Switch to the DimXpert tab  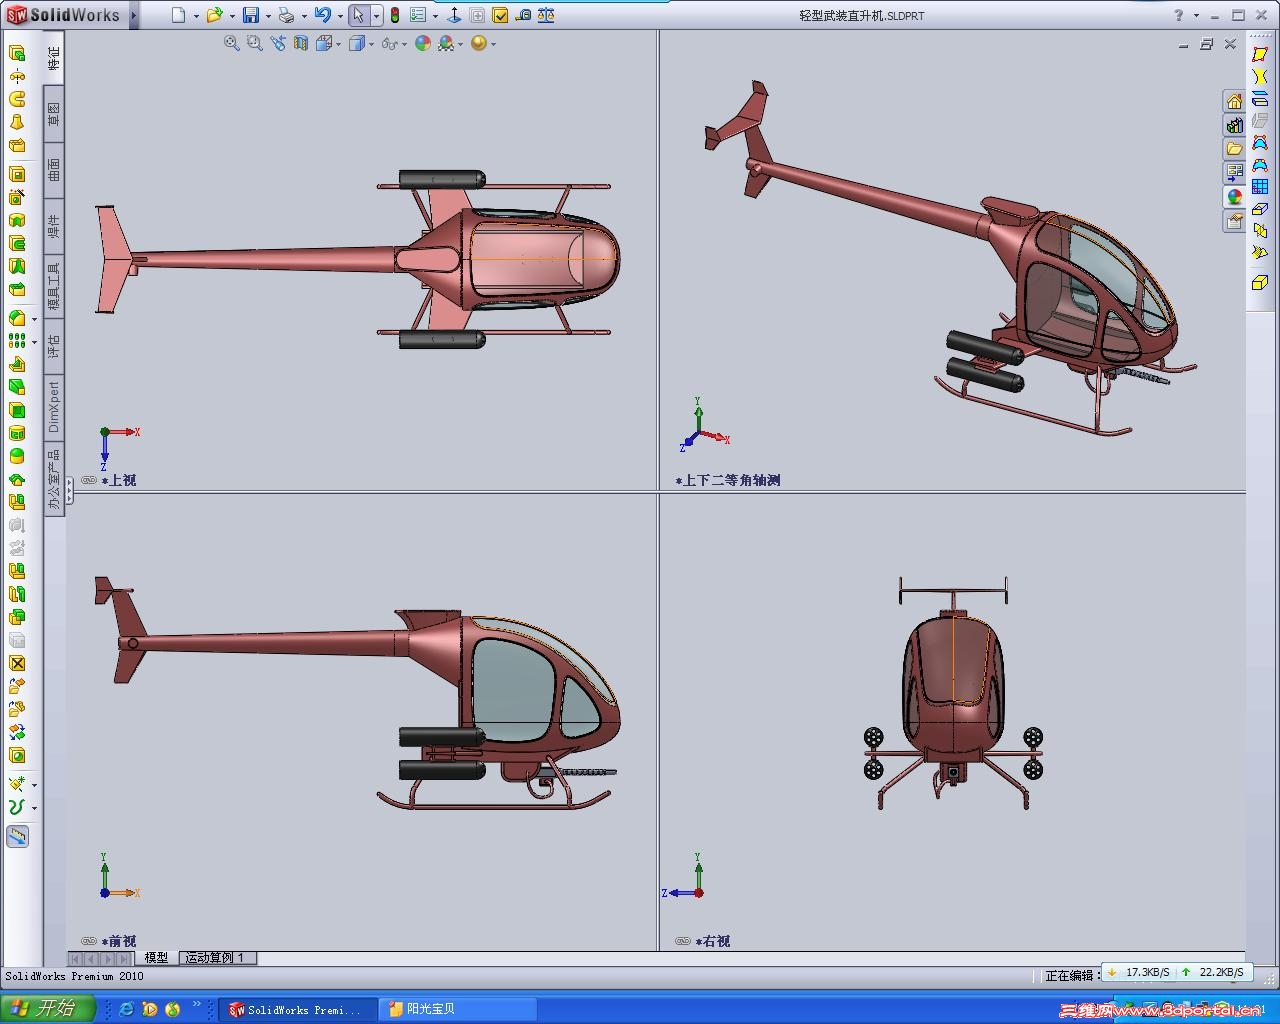[x=54, y=406]
